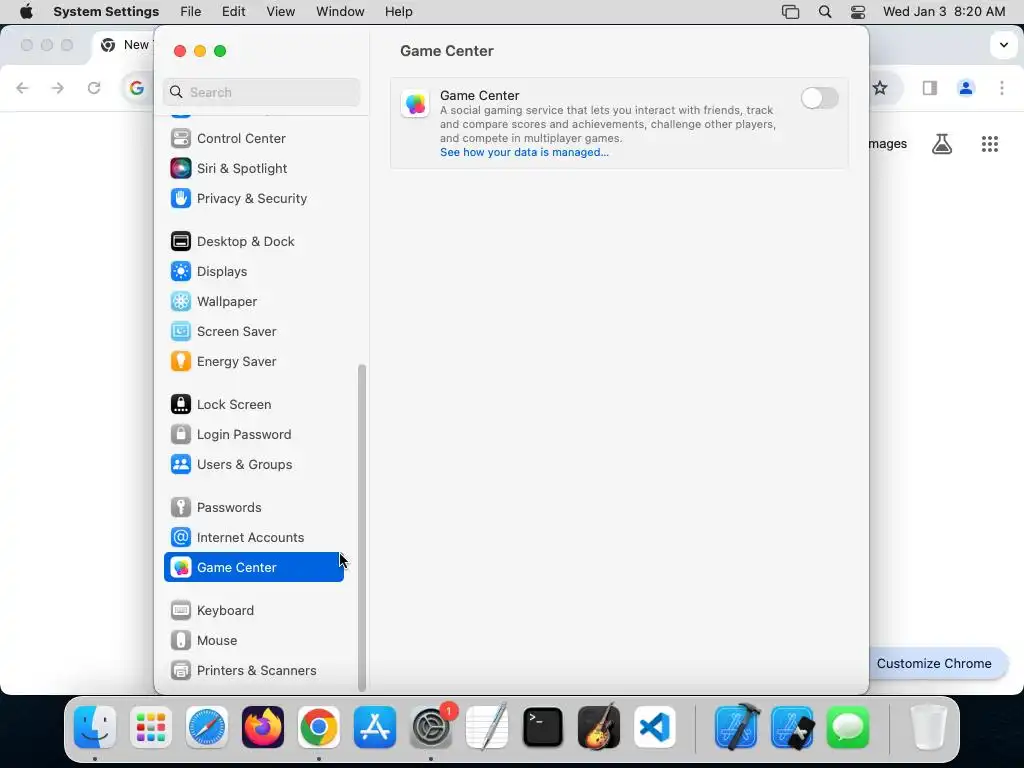Select Game Center sidebar item
Screen dimensions: 1024x768
(254, 568)
